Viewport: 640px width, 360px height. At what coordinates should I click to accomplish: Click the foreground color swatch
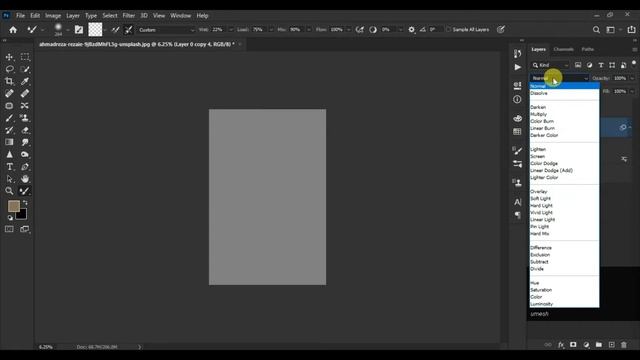(13, 206)
